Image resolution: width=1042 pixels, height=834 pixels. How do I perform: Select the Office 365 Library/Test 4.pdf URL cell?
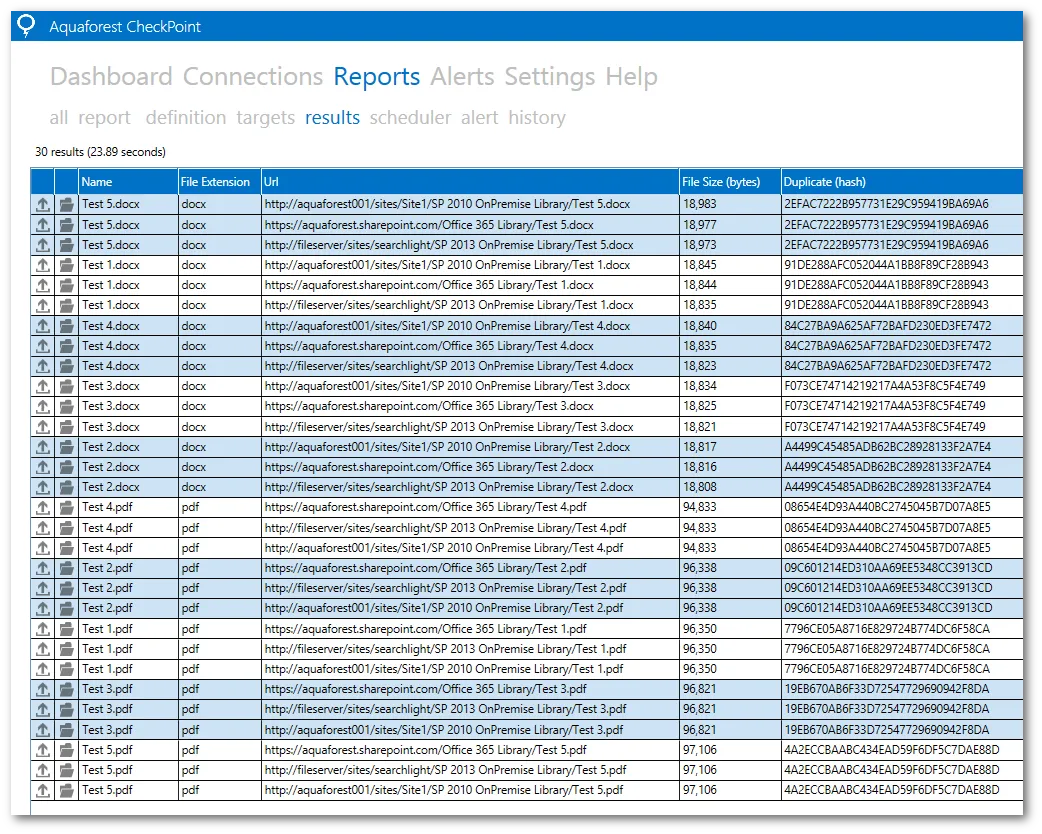[x=470, y=508]
